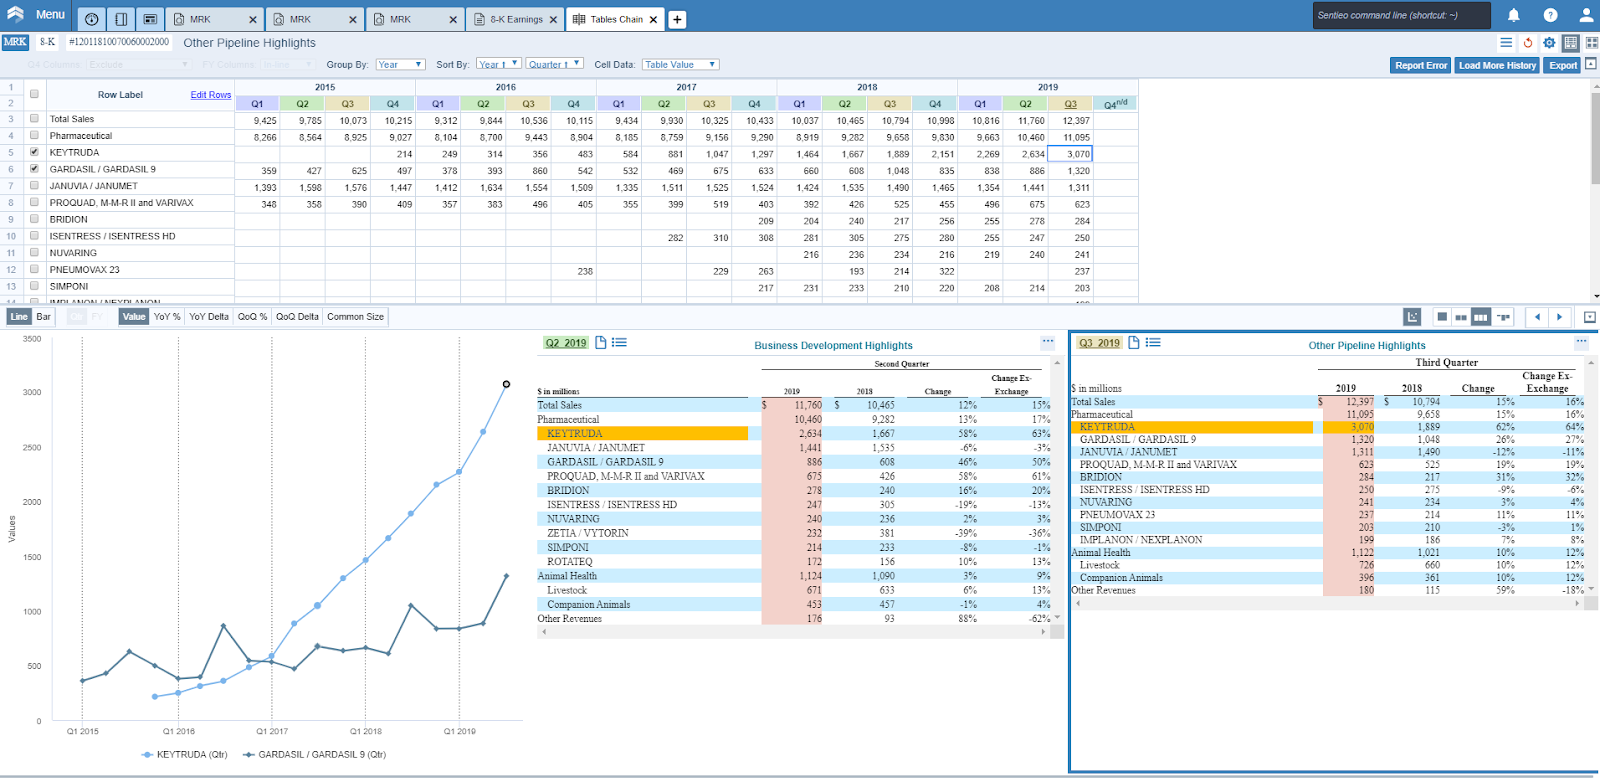
Task: Select the four-grid layout icon
Action: click(1592, 42)
